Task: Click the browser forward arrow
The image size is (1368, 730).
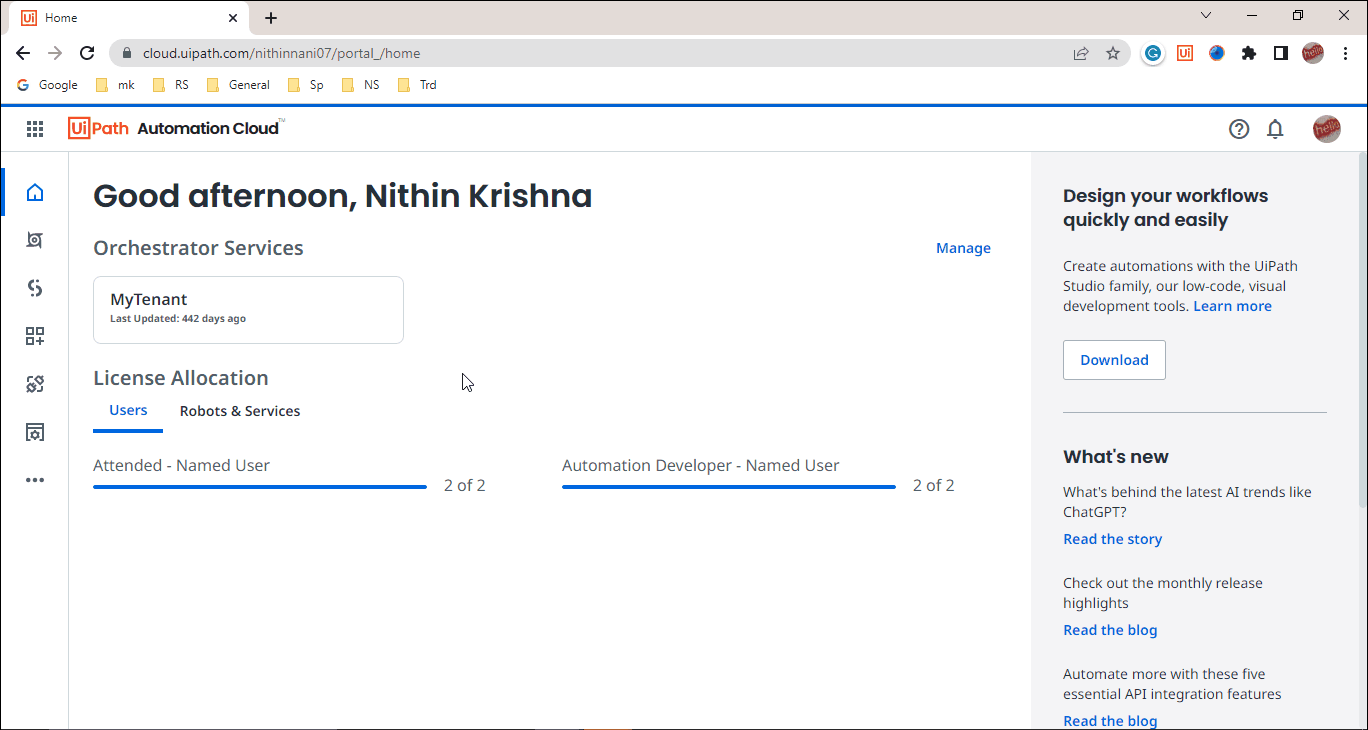Action: coord(55,53)
